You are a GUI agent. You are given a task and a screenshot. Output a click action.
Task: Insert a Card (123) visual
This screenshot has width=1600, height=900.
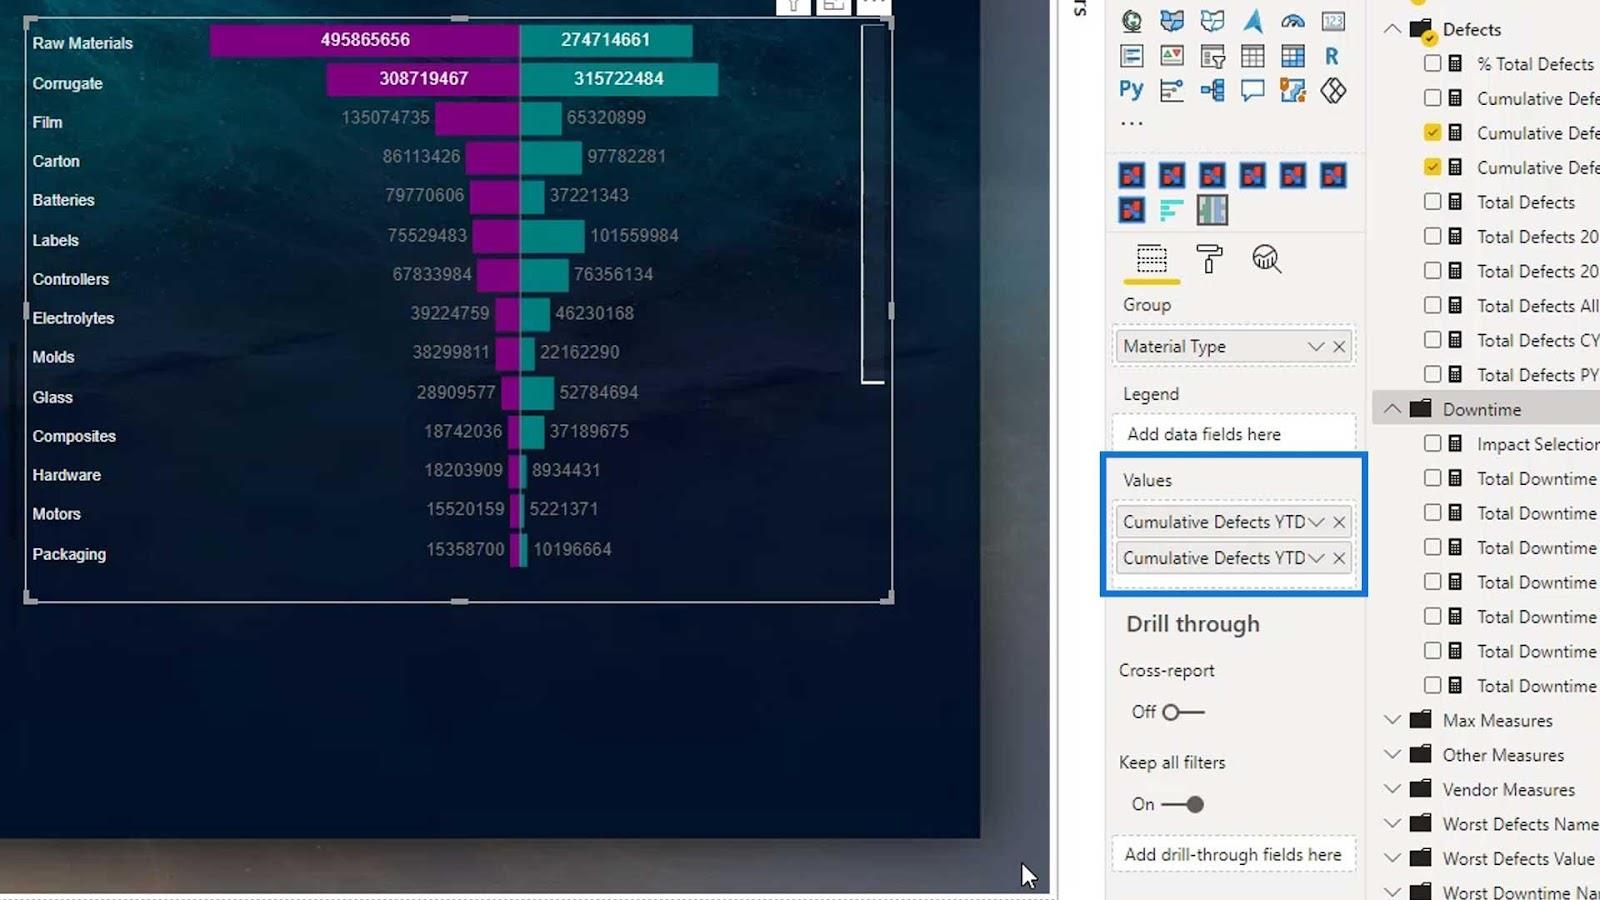(1333, 21)
